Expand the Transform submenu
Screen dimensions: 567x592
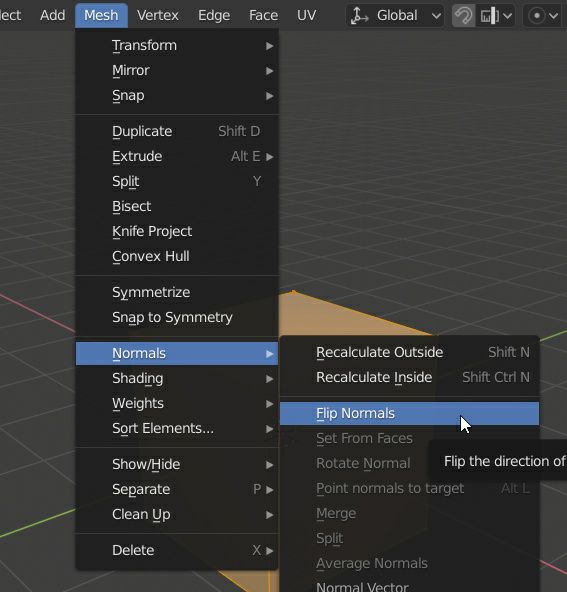(x=177, y=46)
